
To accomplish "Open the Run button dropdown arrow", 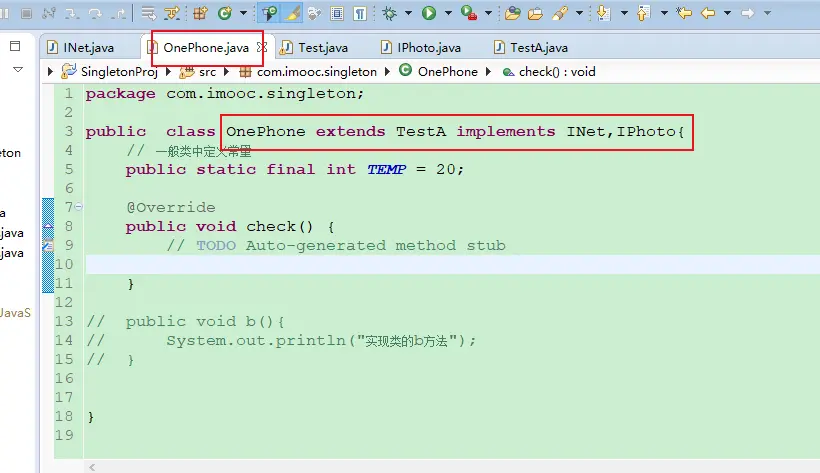I will click(447, 13).
